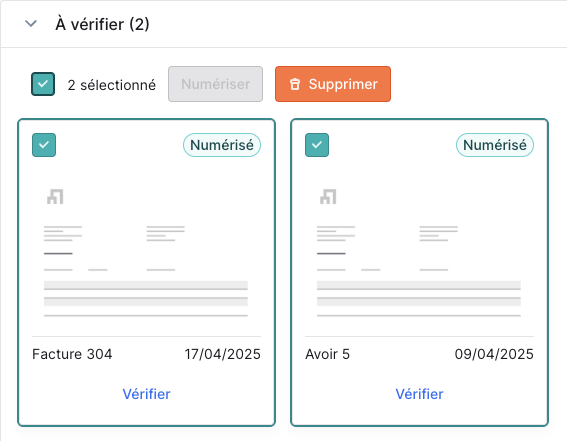567x441 pixels.
Task: Click the orange Supprimer button
Action: (x=333, y=84)
